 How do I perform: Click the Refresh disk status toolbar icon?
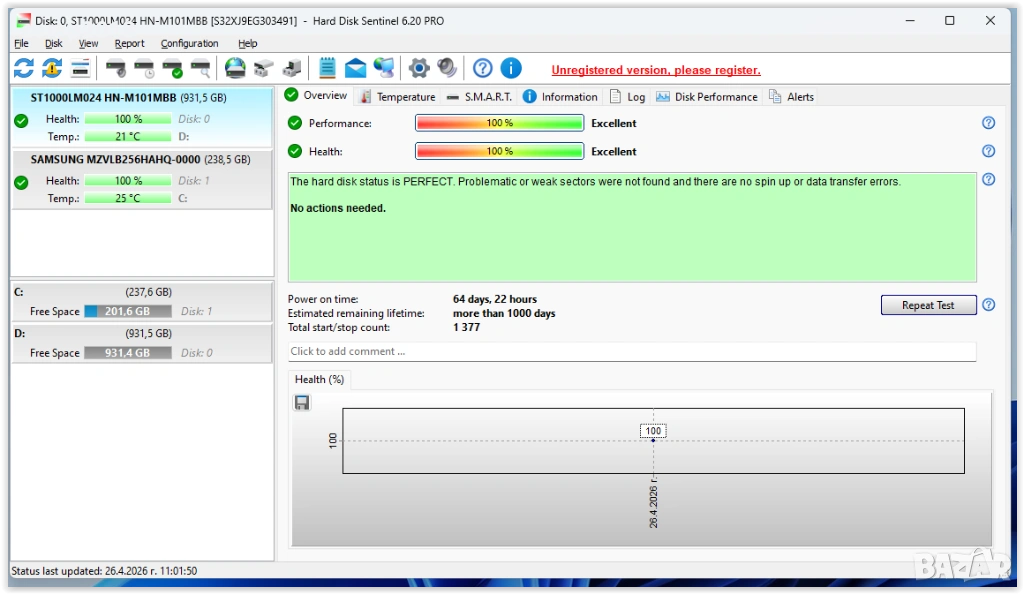tap(24, 68)
